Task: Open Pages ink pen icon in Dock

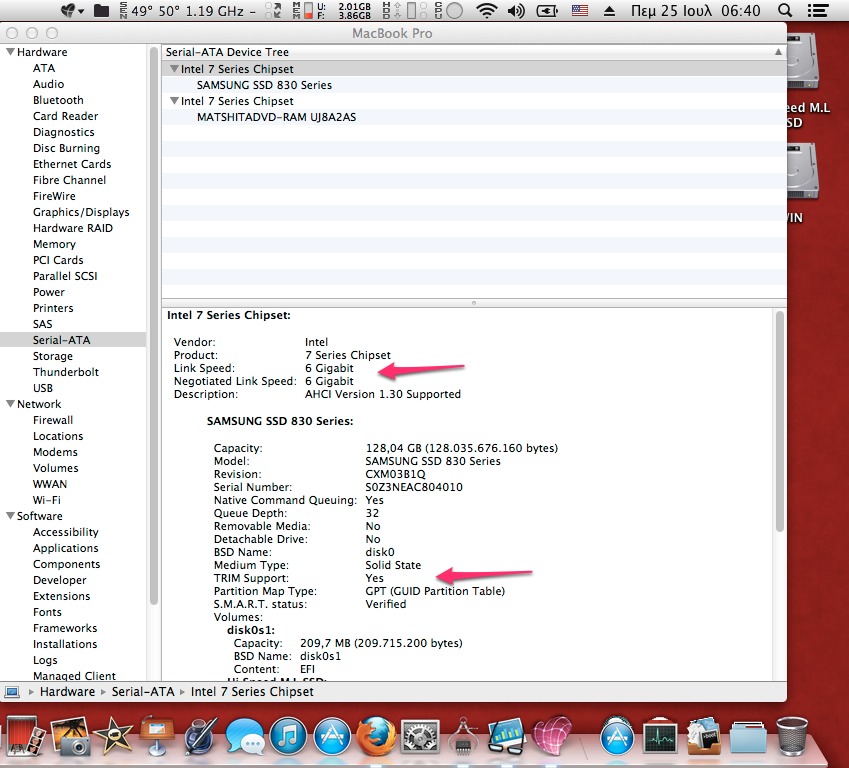Action: (x=200, y=736)
